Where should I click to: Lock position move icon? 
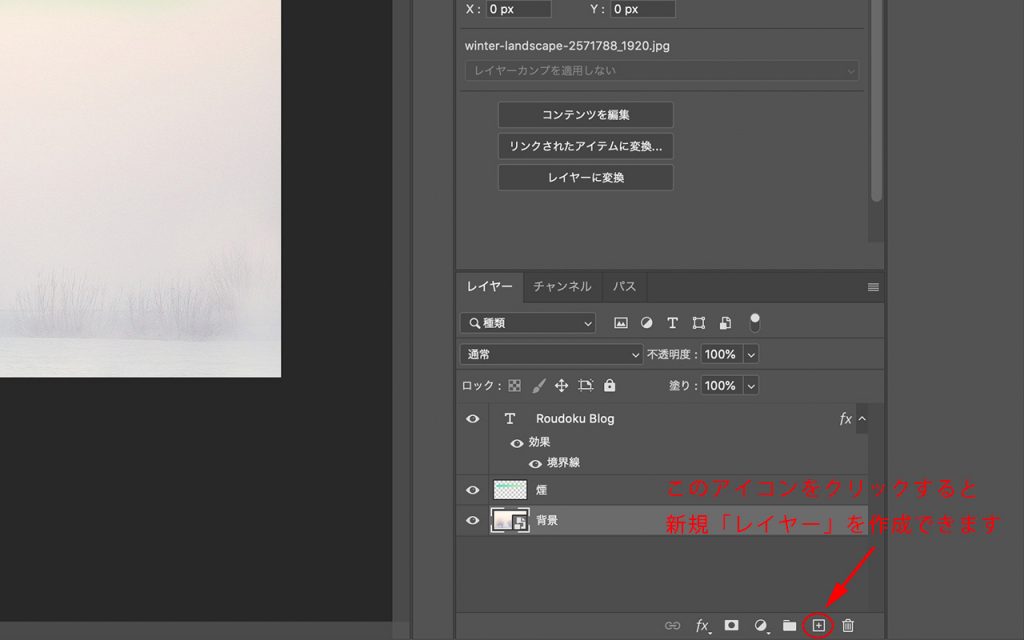562,385
